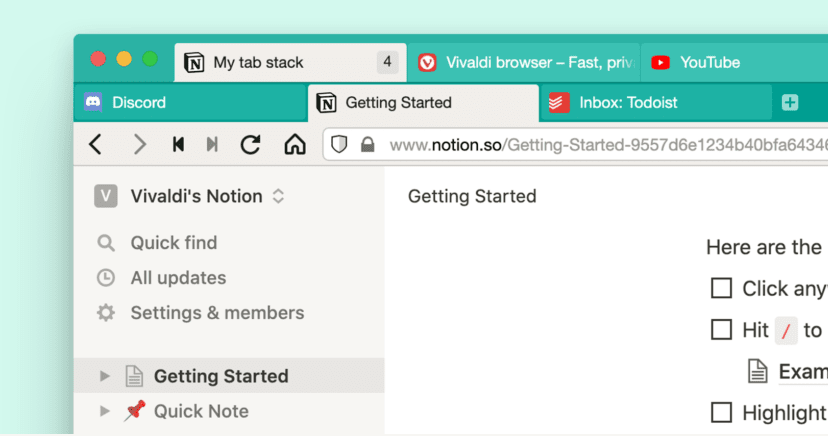The height and width of the screenshot is (436, 828).
Task: Expand the Quick Note tree item
Action: 105,411
